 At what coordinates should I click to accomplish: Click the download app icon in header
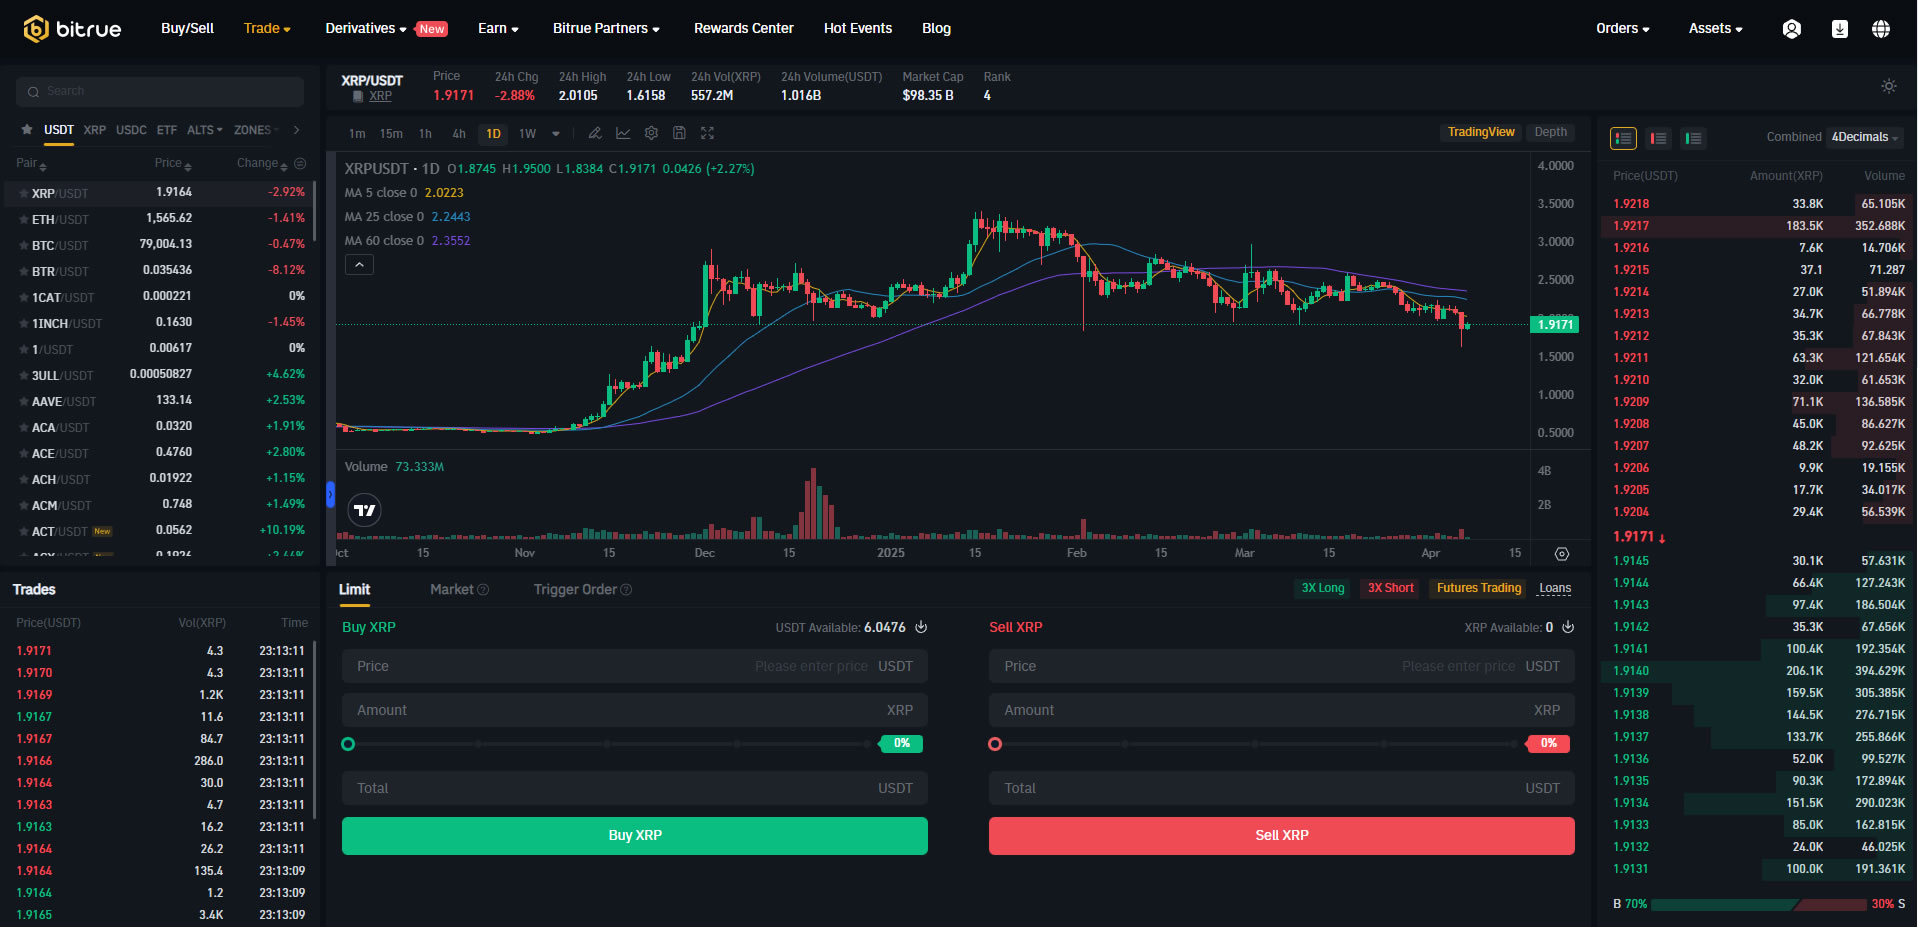1839,28
